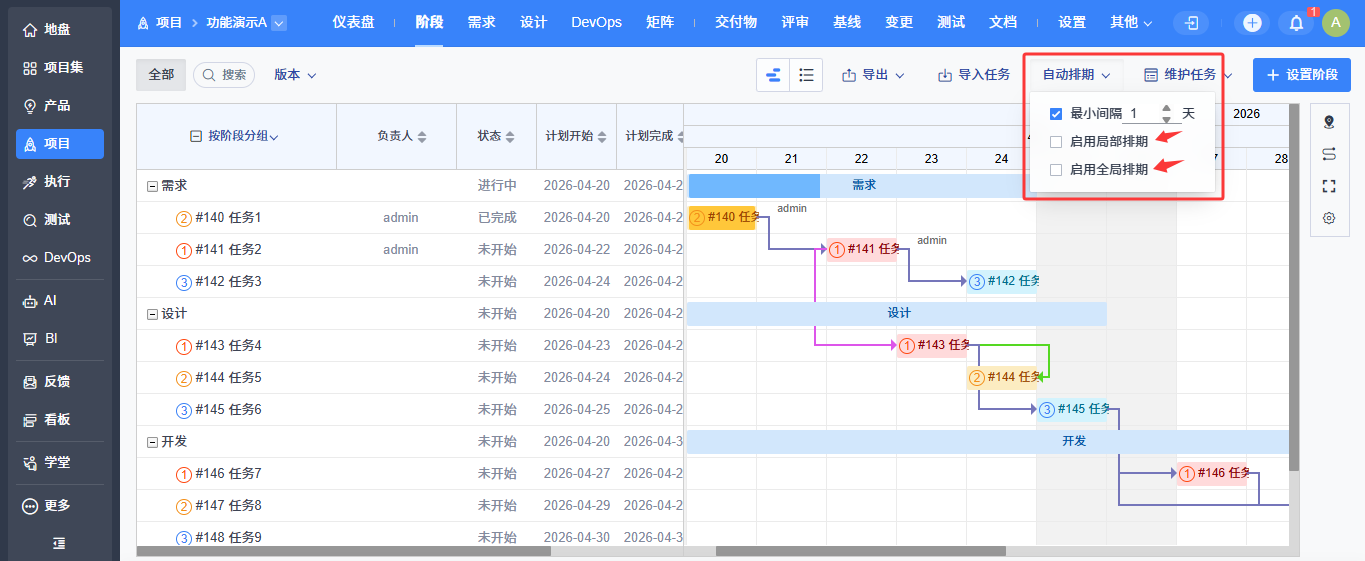1365x561 pixels.
Task: Open DevOps in the left sidebar
Action: click(x=60, y=257)
